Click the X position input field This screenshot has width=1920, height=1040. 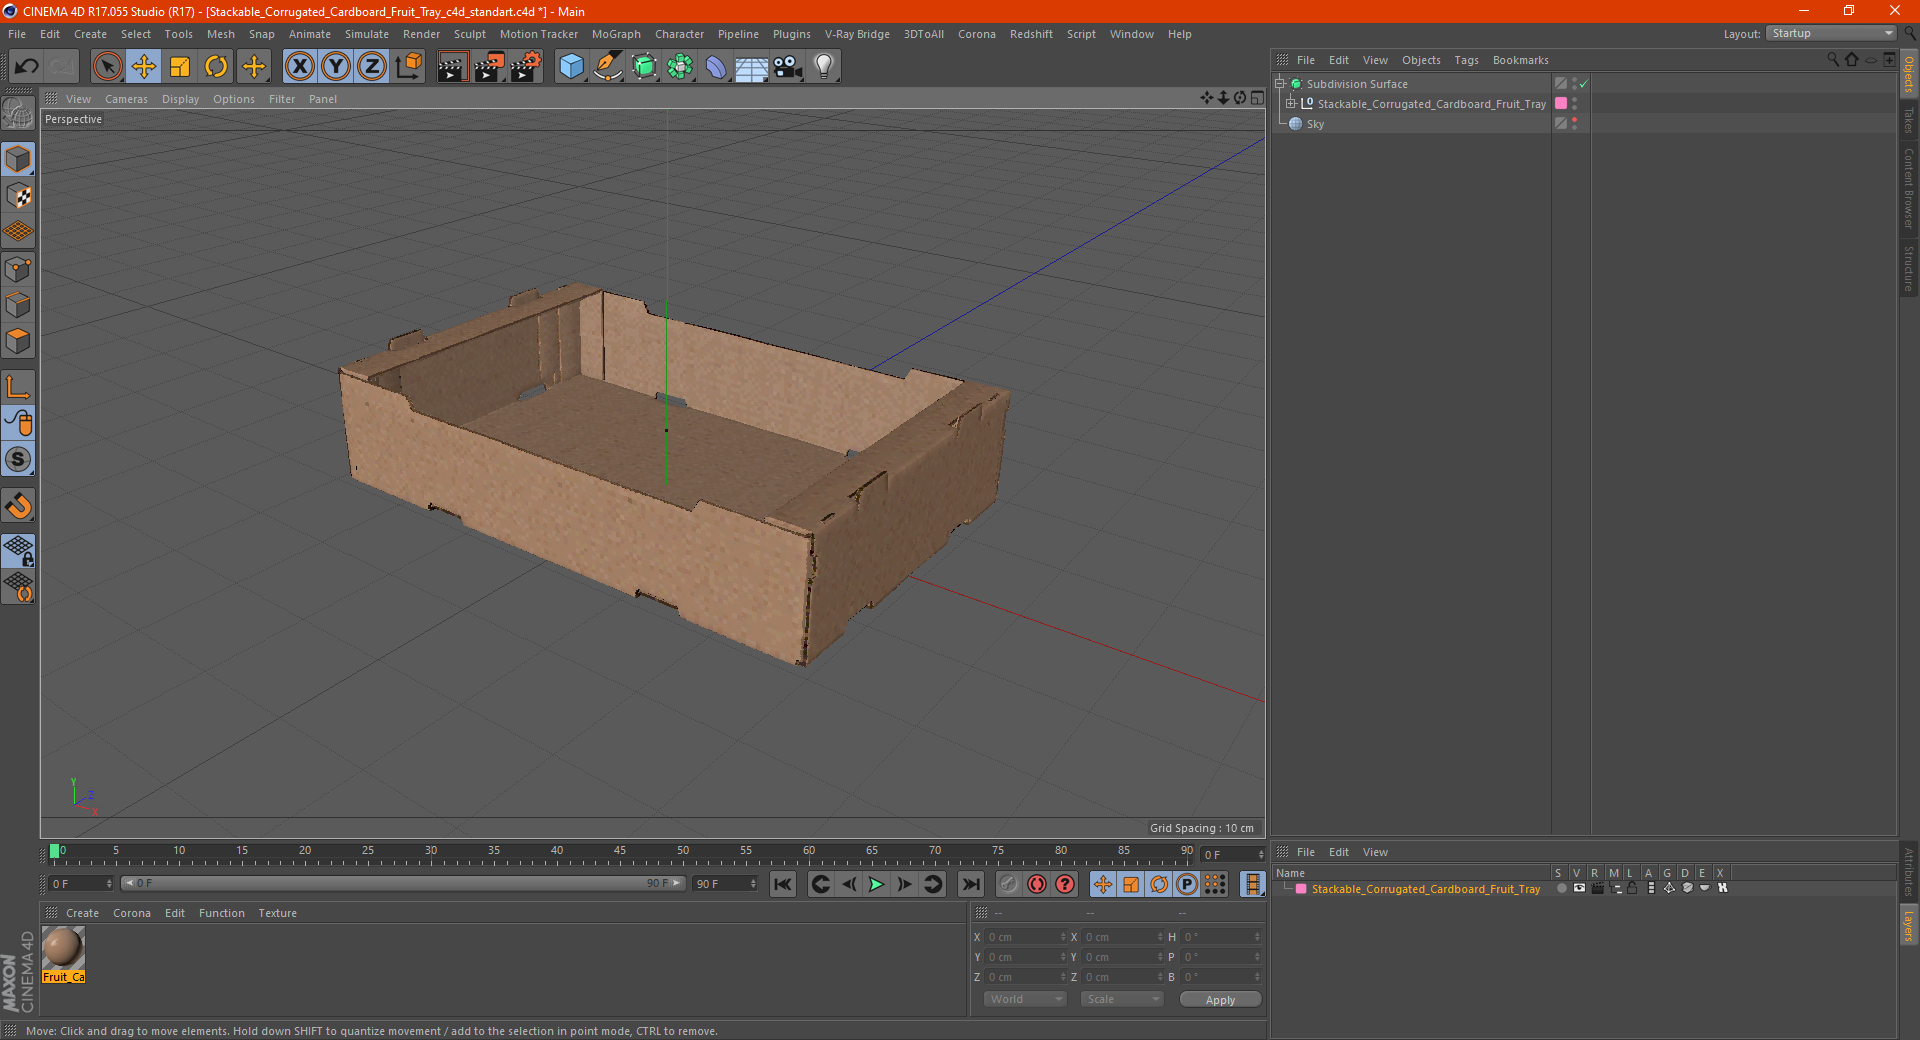click(1025, 937)
